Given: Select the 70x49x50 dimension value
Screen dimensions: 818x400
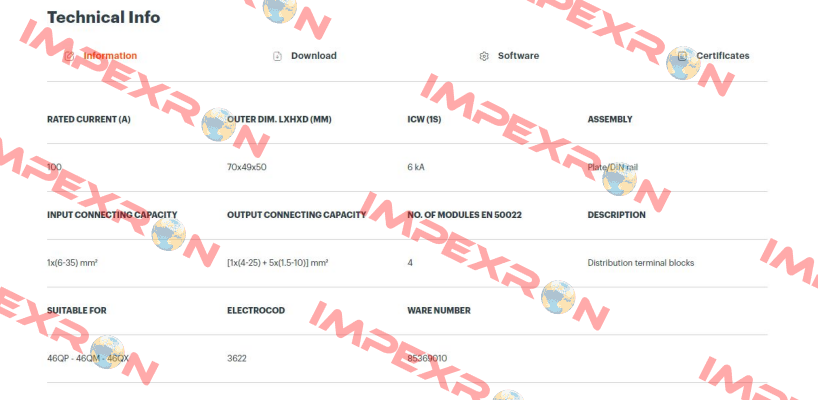Looking at the screenshot, I should coord(247,167).
